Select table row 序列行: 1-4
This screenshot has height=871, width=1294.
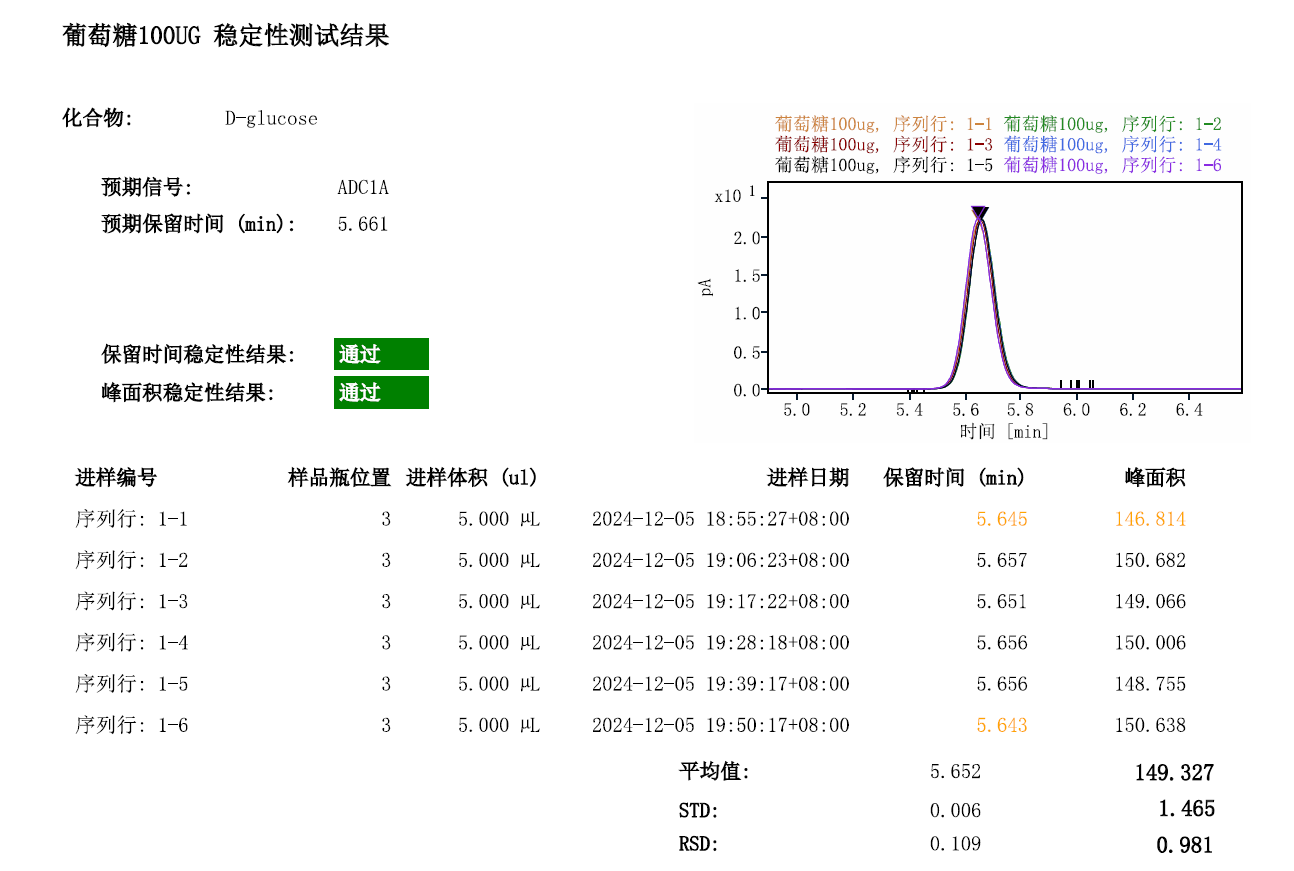pos(631,643)
